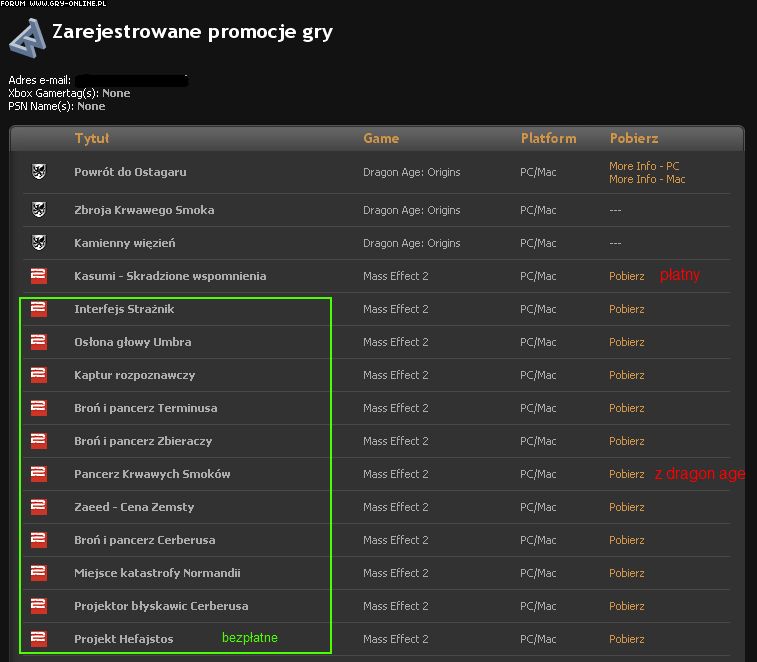Click the Mass Effect 2 icon beside Zaeed - Cena Zemsty
The width and height of the screenshot is (757, 662).
39,506
